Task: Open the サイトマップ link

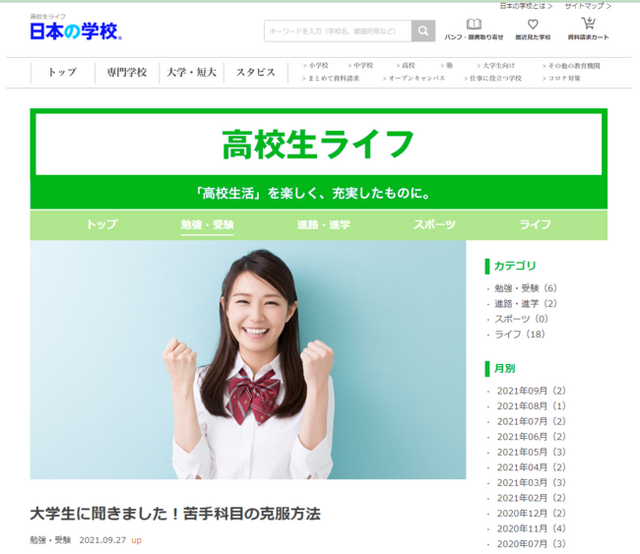Action: click(588, 6)
